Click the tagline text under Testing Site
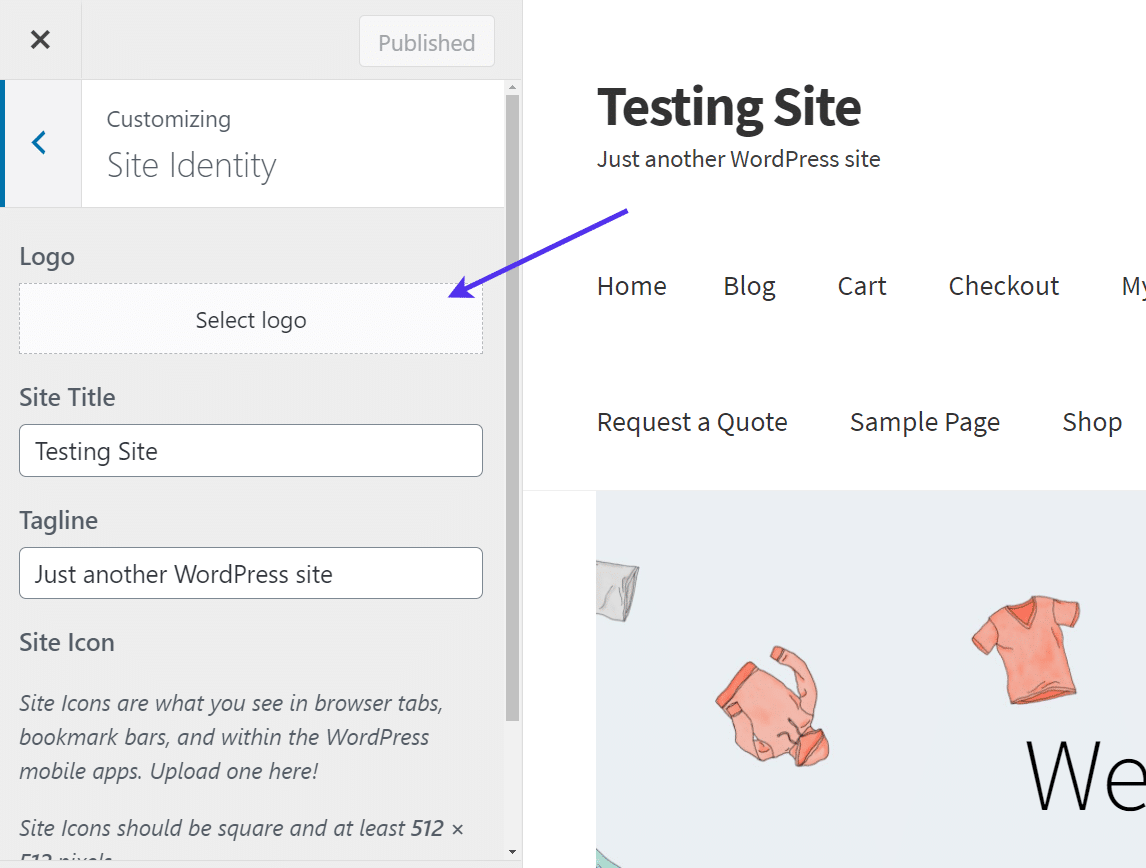 pyautogui.click(x=738, y=159)
